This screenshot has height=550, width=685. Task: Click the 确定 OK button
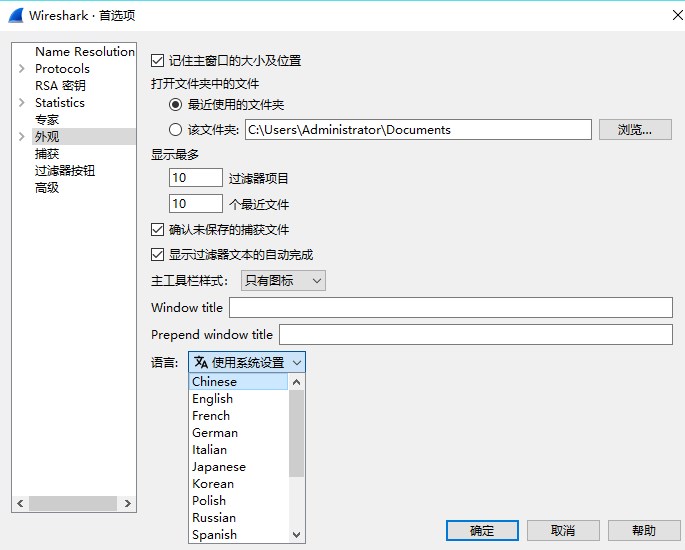pyautogui.click(x=482, y=530)
